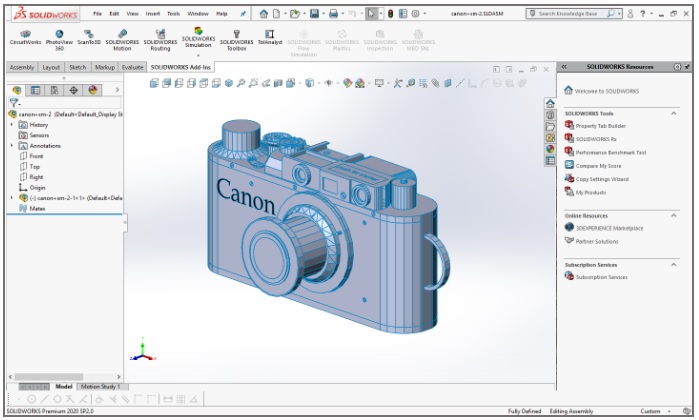Open Copy Settings Wizard link

click(596, 179)
